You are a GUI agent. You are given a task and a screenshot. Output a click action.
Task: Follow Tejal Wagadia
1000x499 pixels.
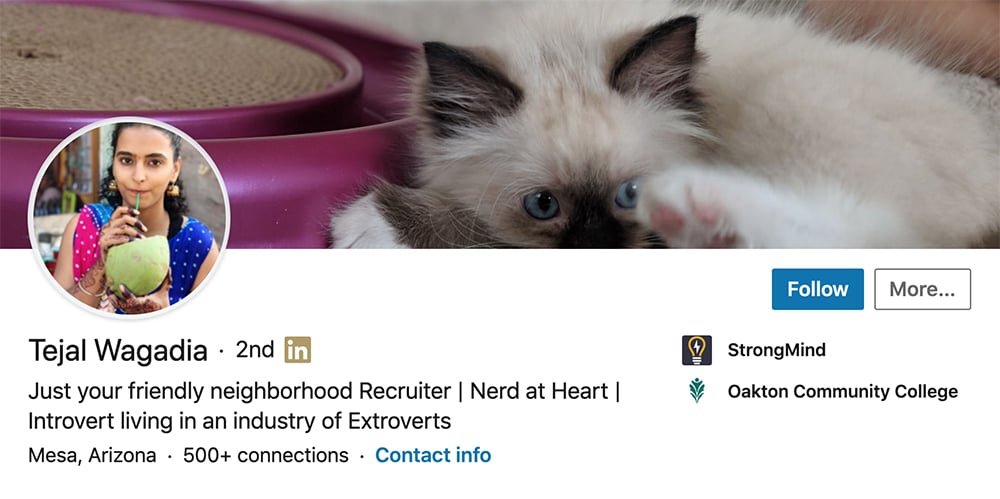(x=818, y=289)
